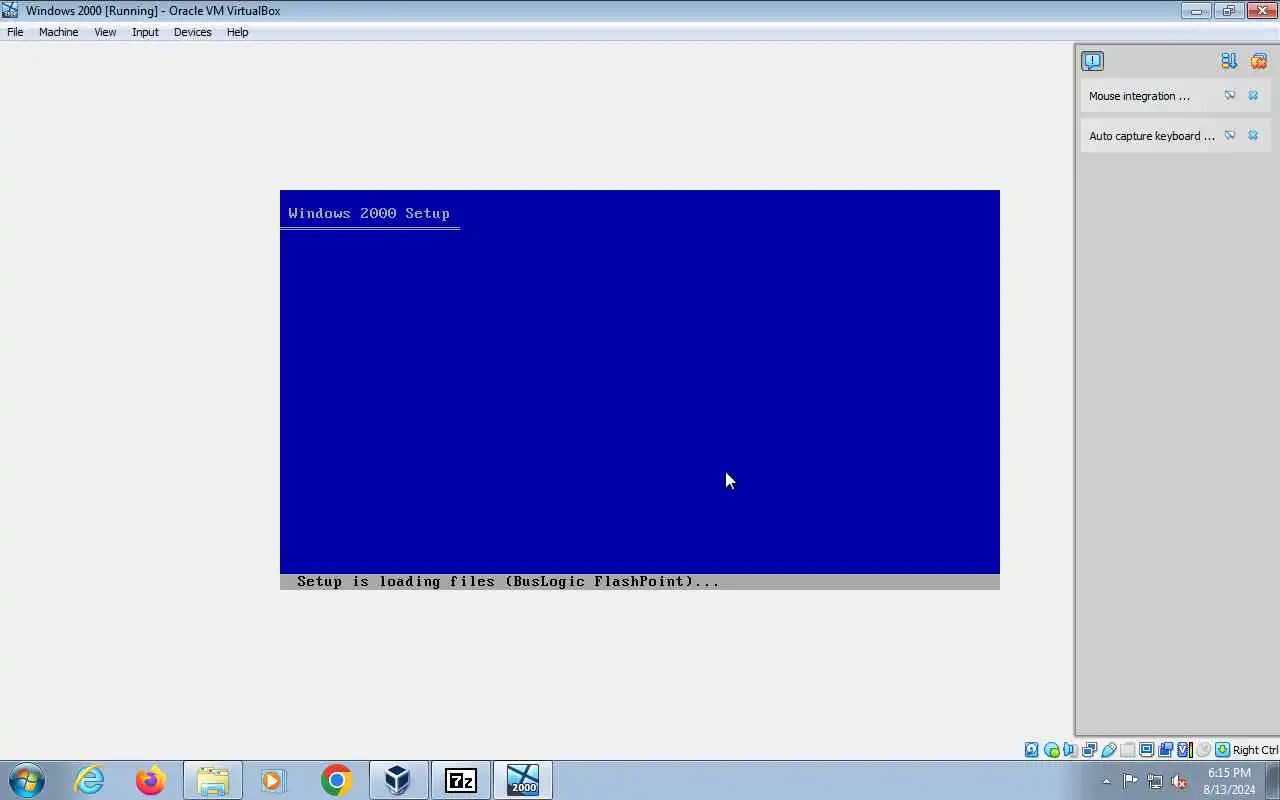
Task: Click inside the Windows 2000 Setup screen
Action: [640, 390]
